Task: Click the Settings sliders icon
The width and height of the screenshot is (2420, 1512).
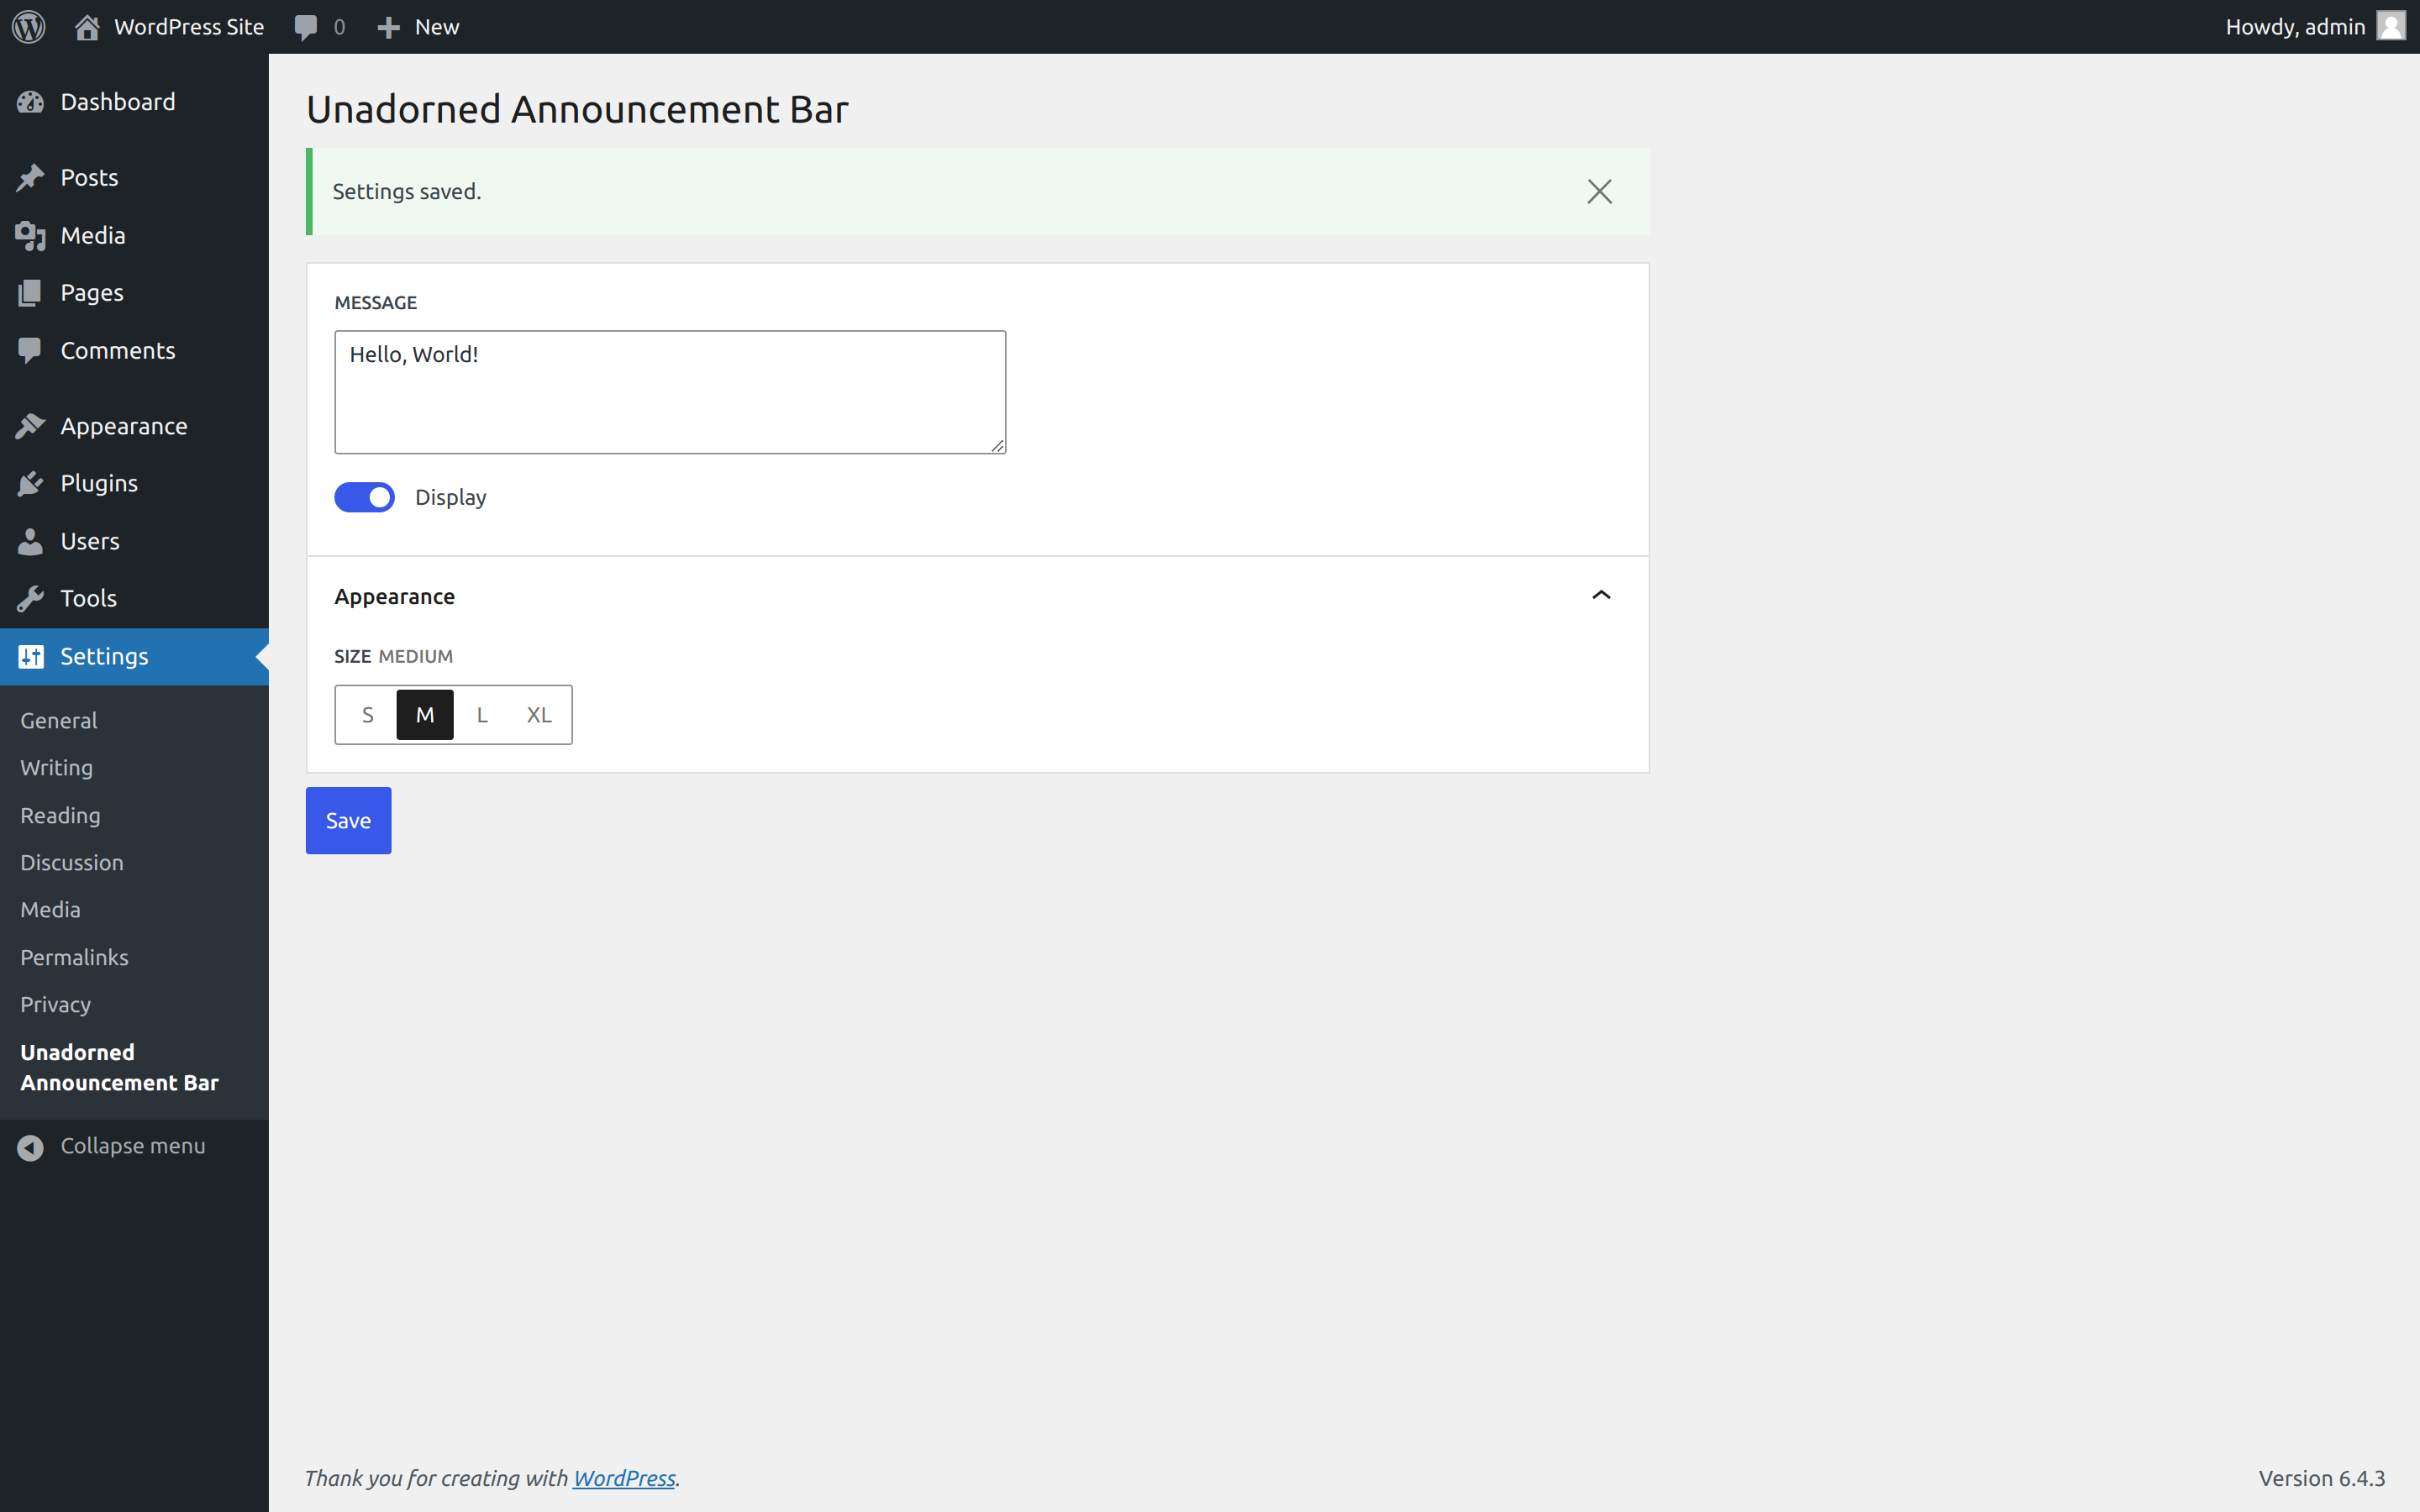Action: [30, 657]
